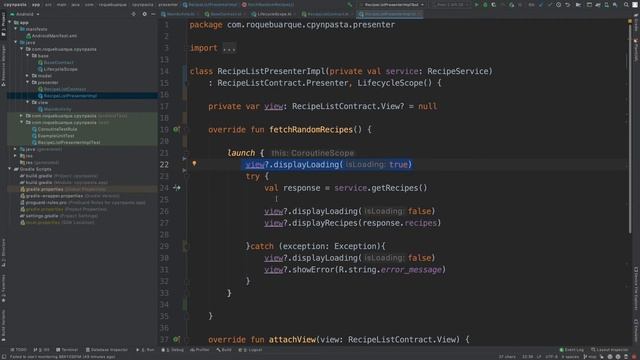The image size is (640, 360).
Task: Open the Logcat tool window
Action: [x=250, y=350]
